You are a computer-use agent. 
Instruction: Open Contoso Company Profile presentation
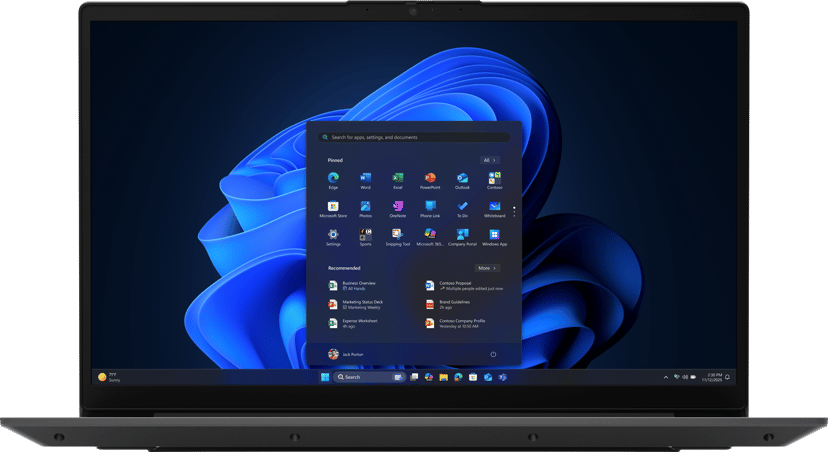[457, 323]
